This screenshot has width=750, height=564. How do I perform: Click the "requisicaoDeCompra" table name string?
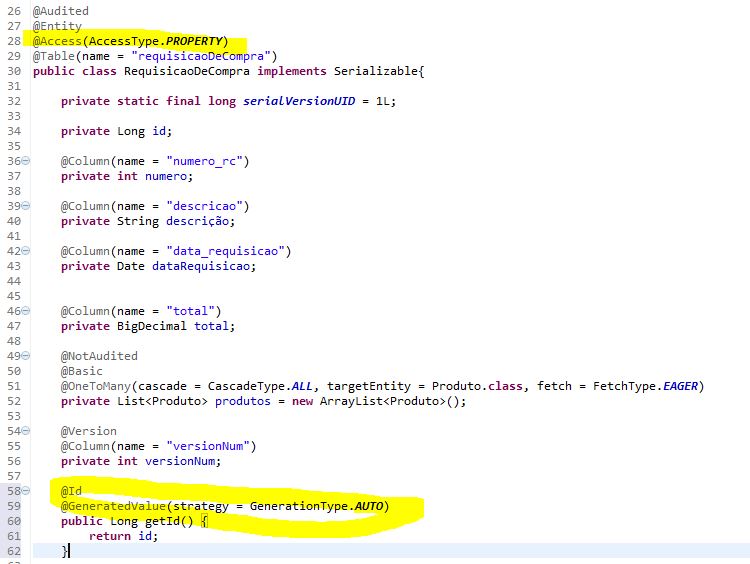201,56
